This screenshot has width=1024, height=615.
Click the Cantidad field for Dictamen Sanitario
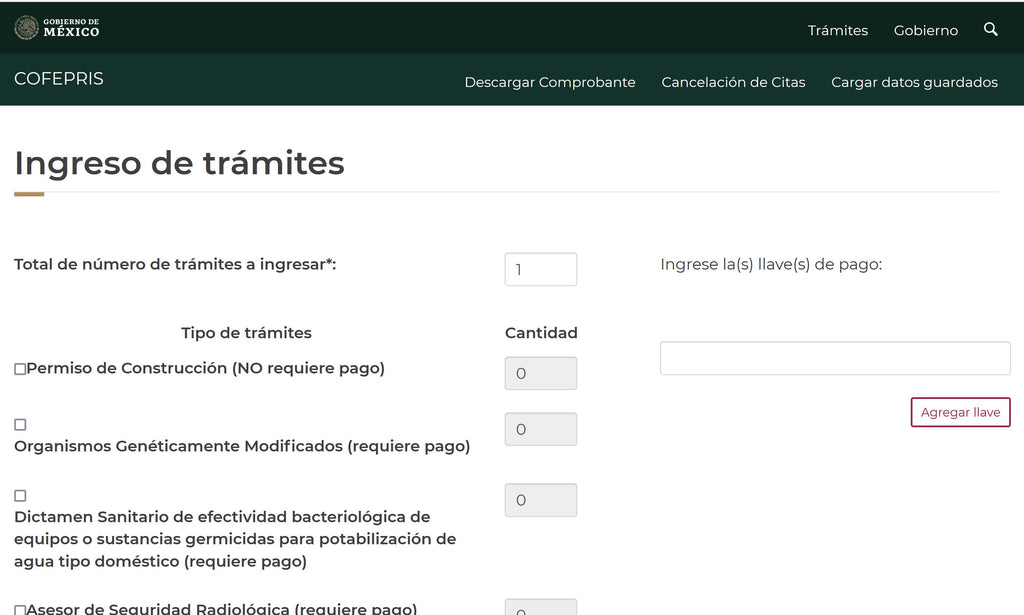[x=540, y=500]
